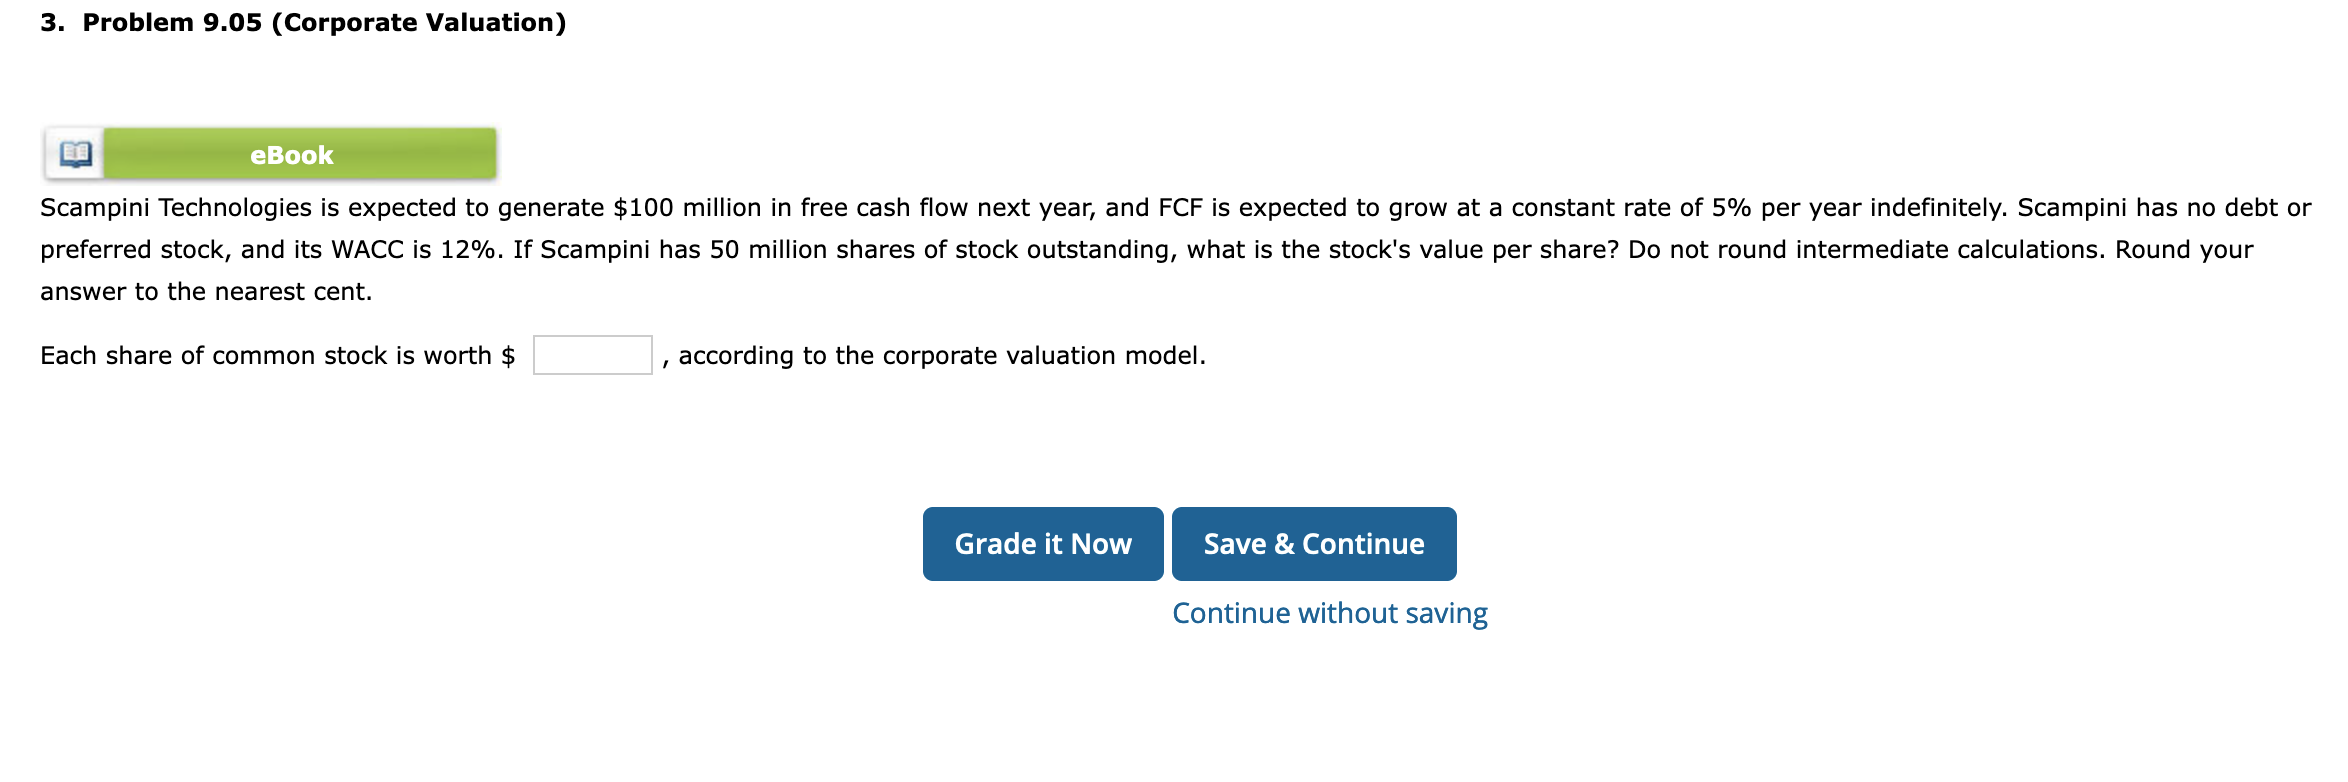Image resolution: width=2348 pixels, height=782 pixels.
Task: Click the book icon on the eBook toolbar
Action: (73, 153)
